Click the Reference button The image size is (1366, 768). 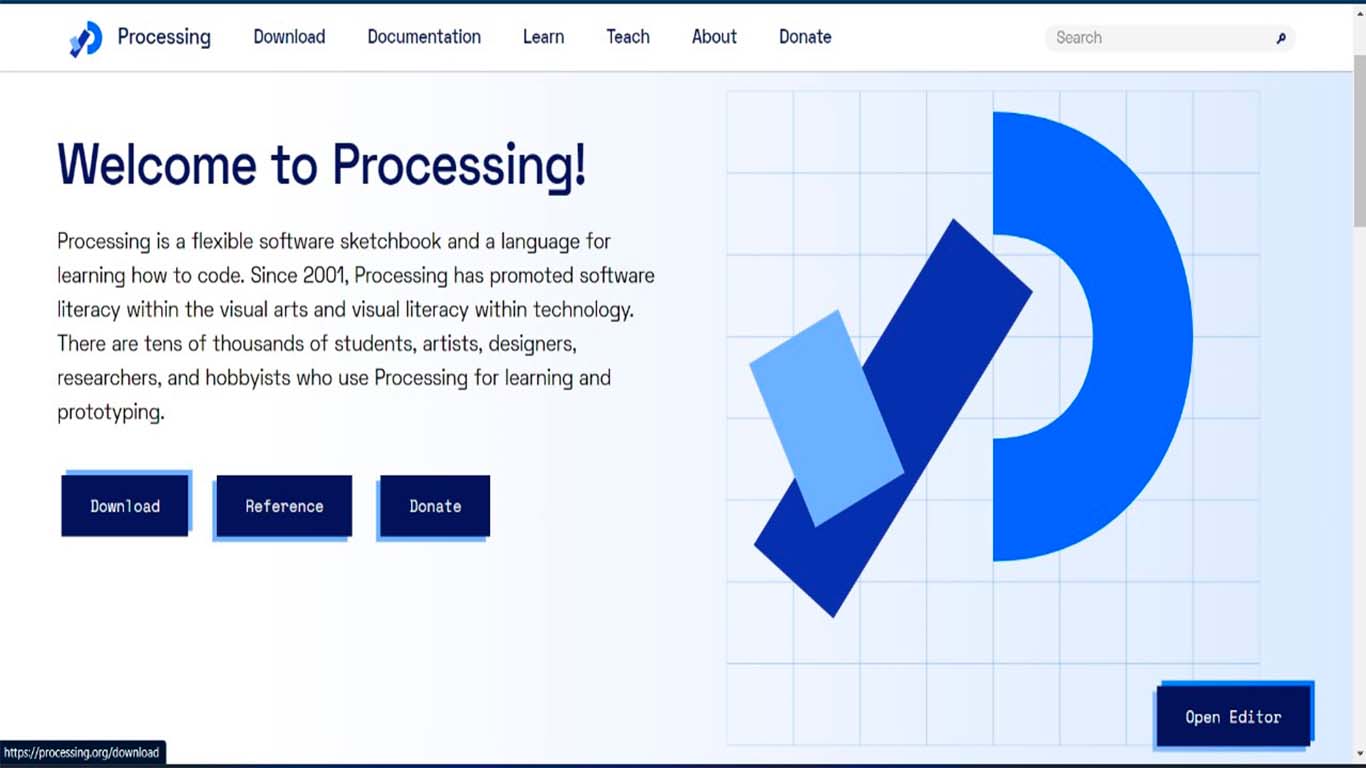(x=284, y=506)
